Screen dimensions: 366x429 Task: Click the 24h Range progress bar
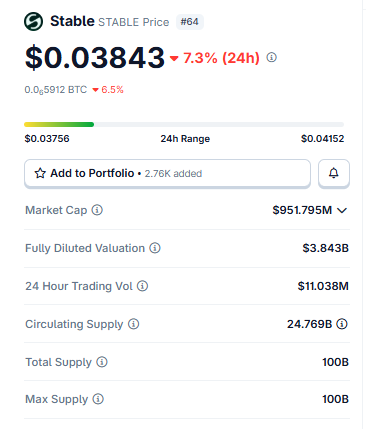click(x=184, y=125)
